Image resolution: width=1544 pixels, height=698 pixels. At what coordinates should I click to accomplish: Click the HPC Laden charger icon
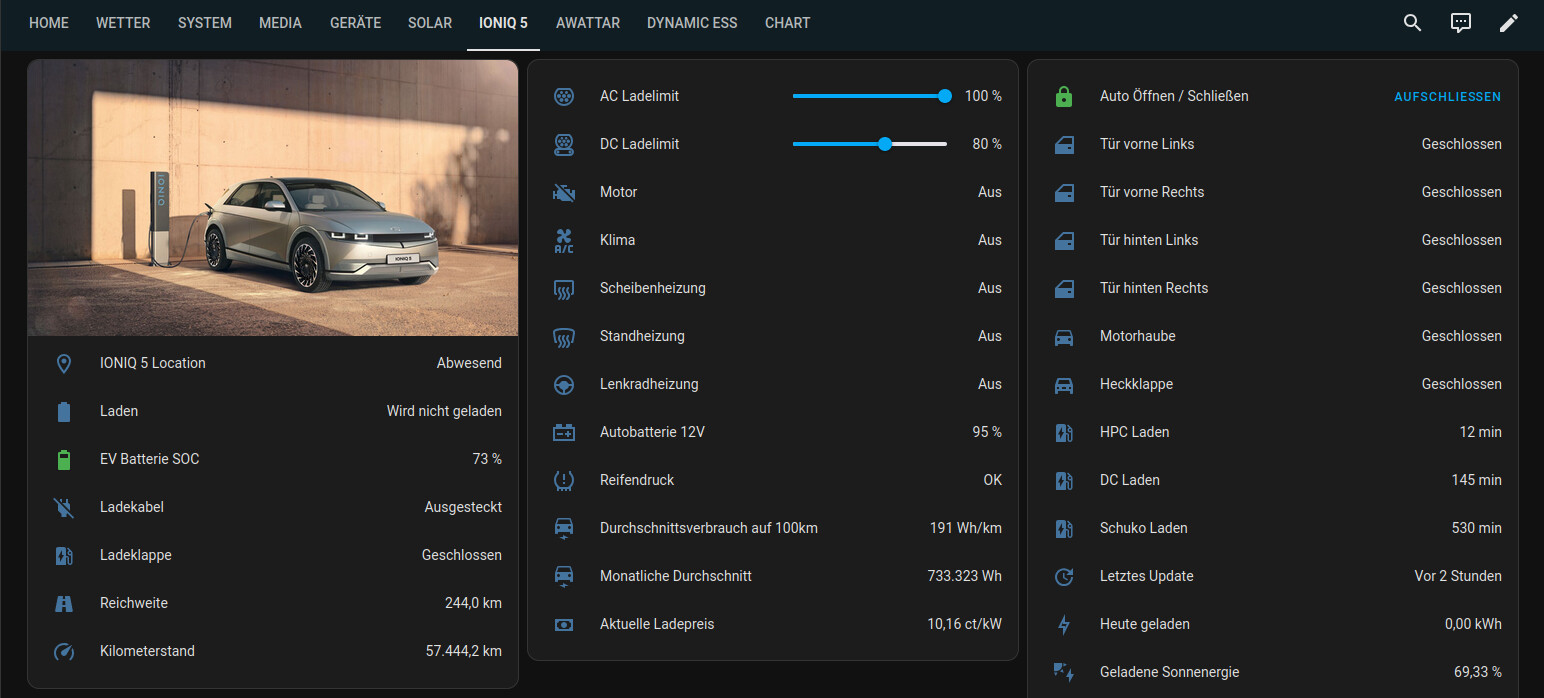point(1064,433)
